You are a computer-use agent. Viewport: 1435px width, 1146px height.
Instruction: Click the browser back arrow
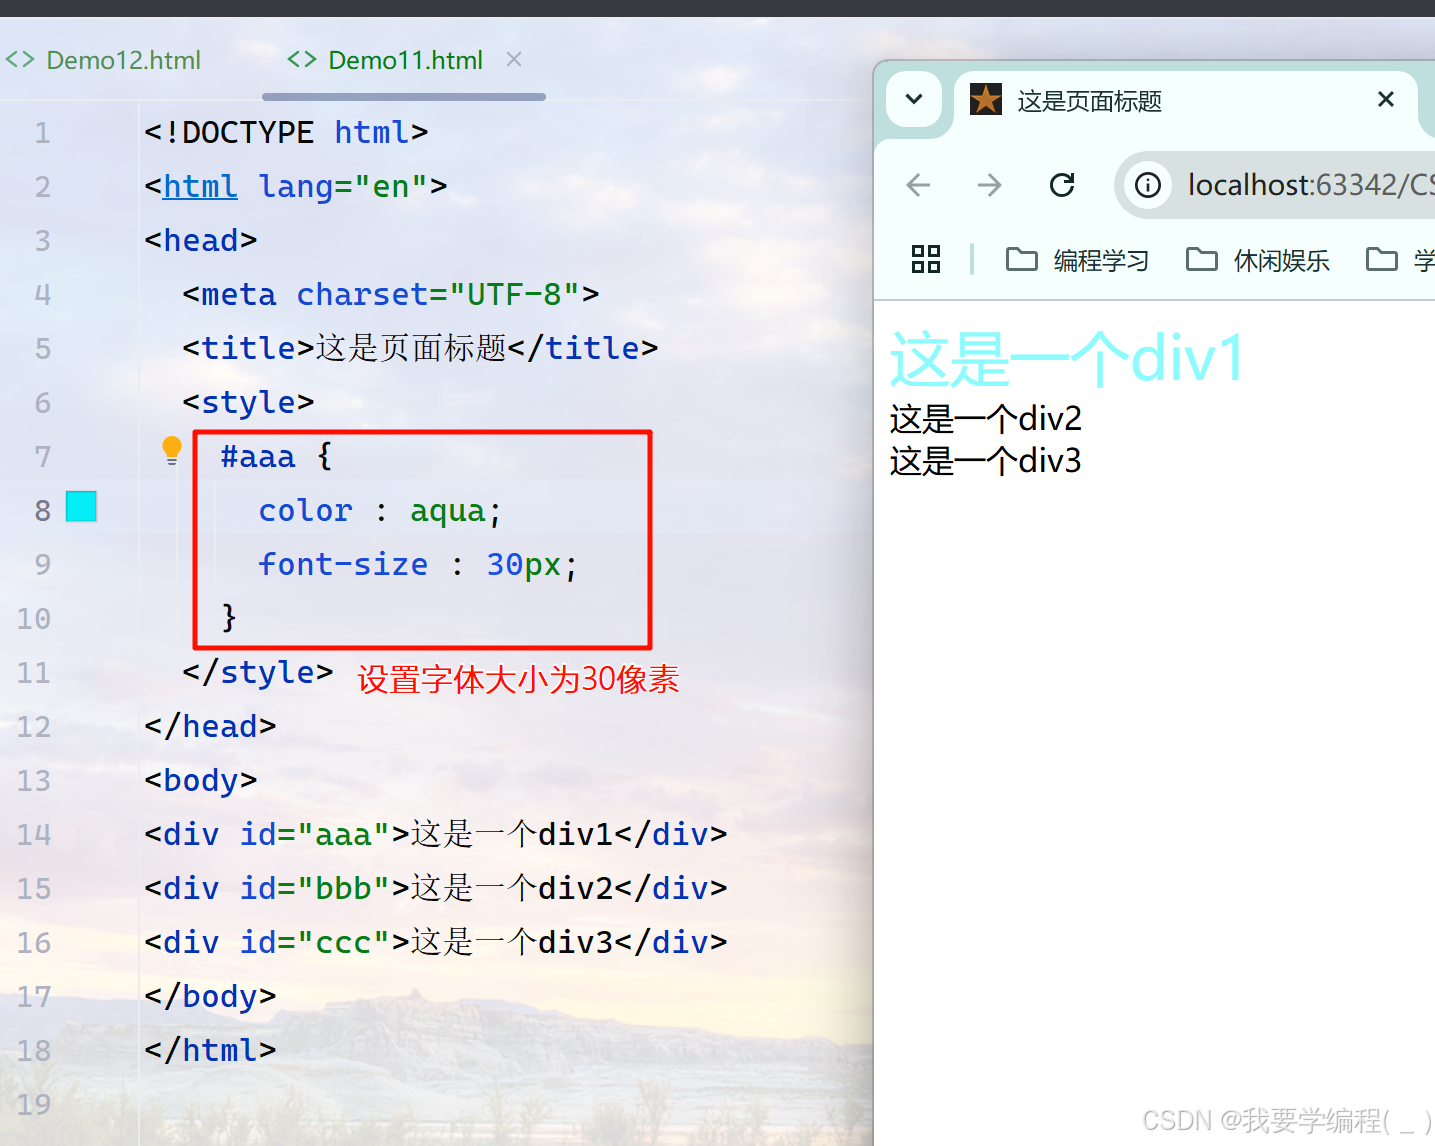coord(918,185)
